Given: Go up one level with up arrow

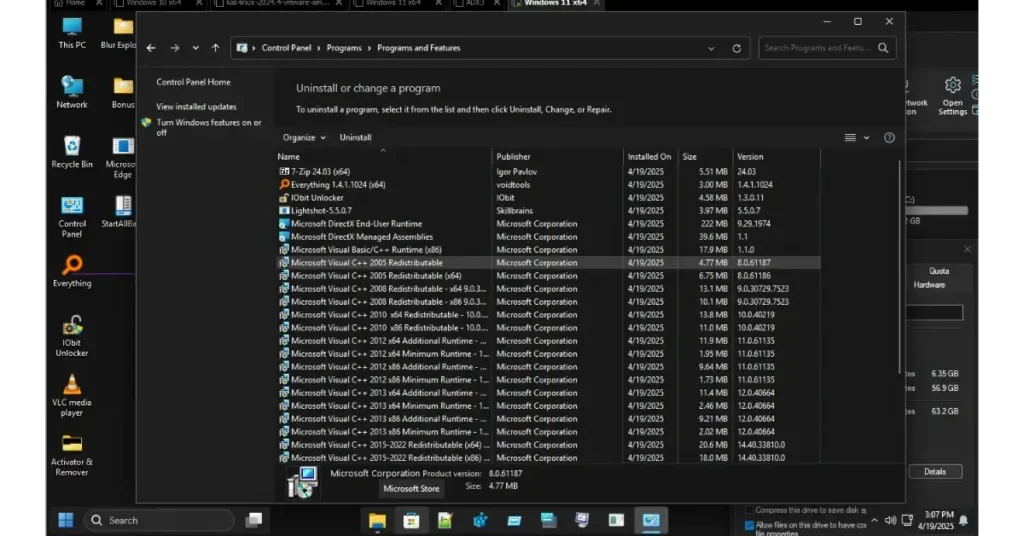Looking at the screenshot, I should [216, 48].
